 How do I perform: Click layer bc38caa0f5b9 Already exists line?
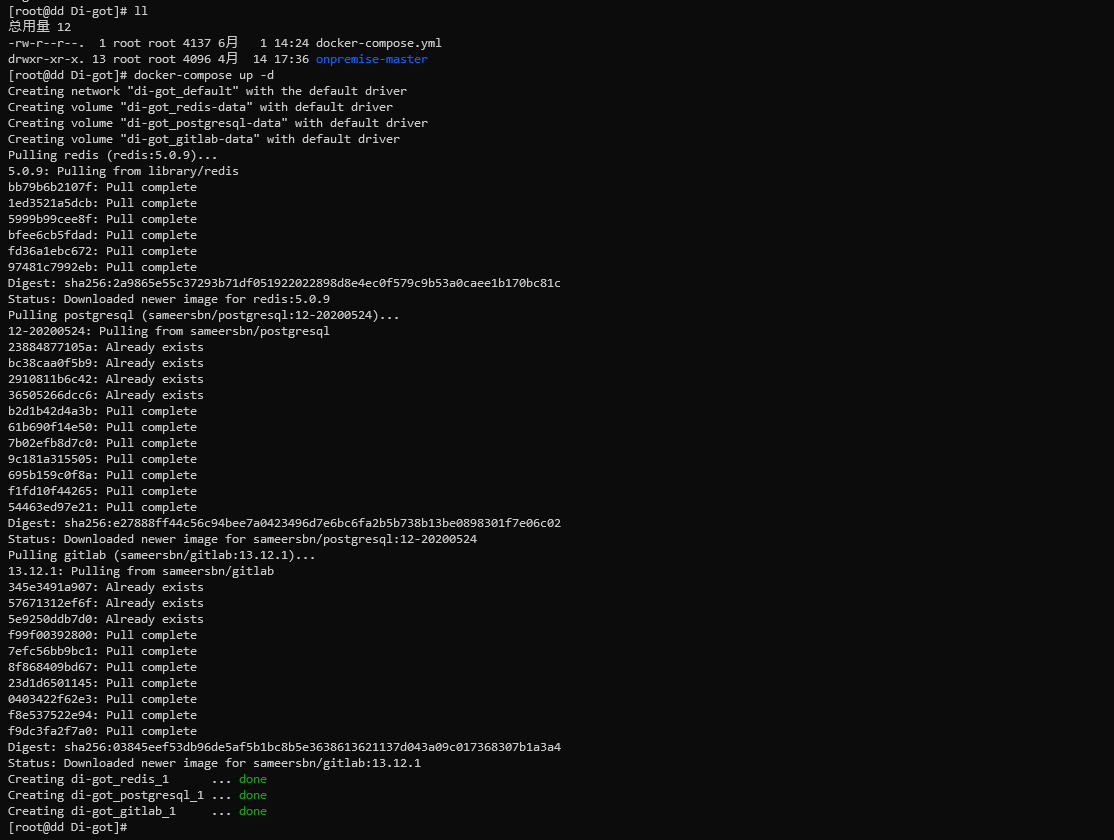point(106,363)
